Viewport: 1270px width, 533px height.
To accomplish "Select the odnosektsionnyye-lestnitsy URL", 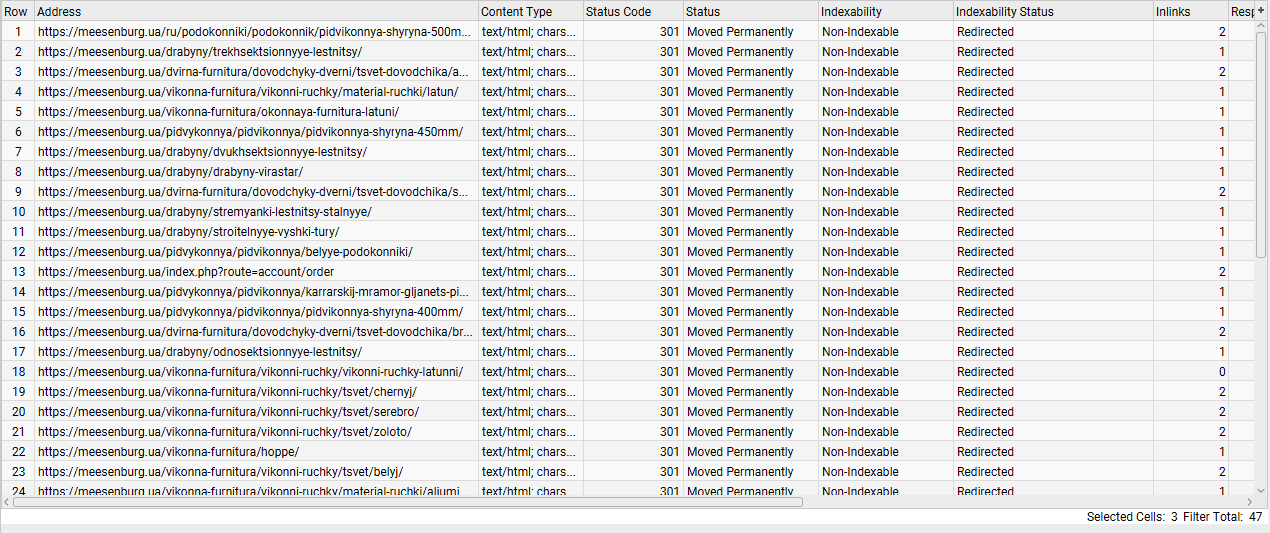I will [x=200, y=352].
